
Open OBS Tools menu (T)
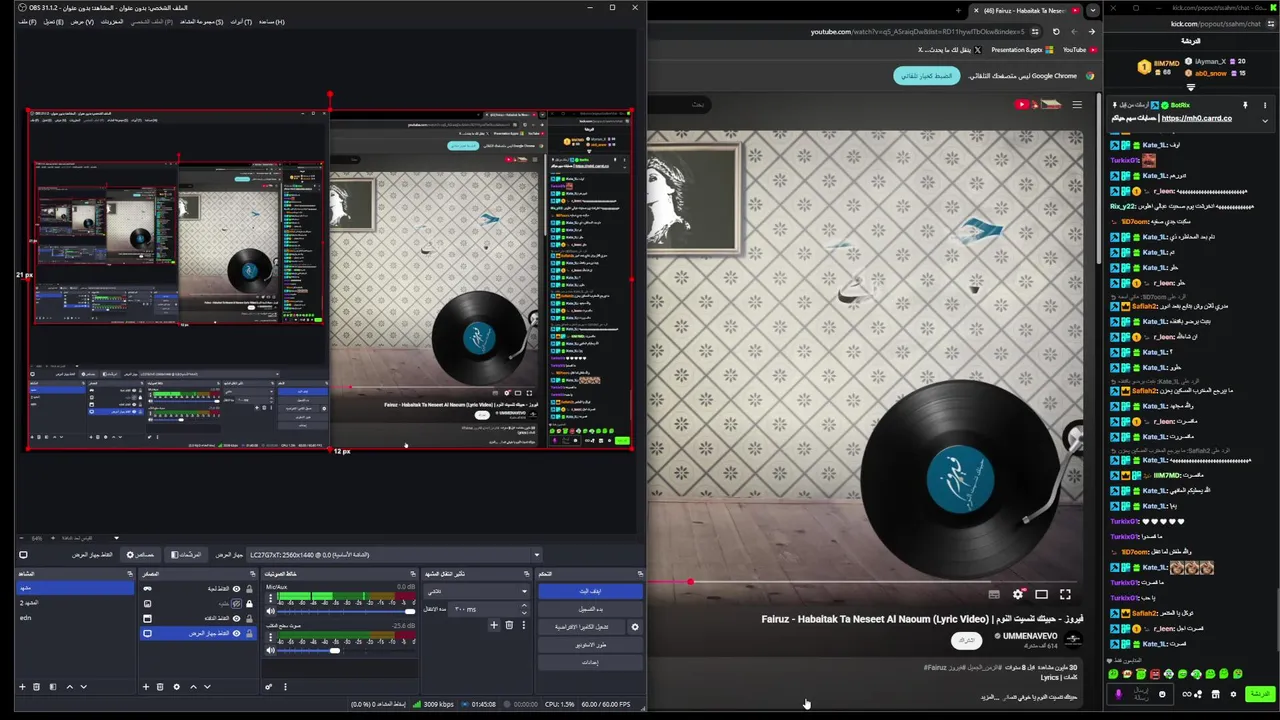[241, 21]
